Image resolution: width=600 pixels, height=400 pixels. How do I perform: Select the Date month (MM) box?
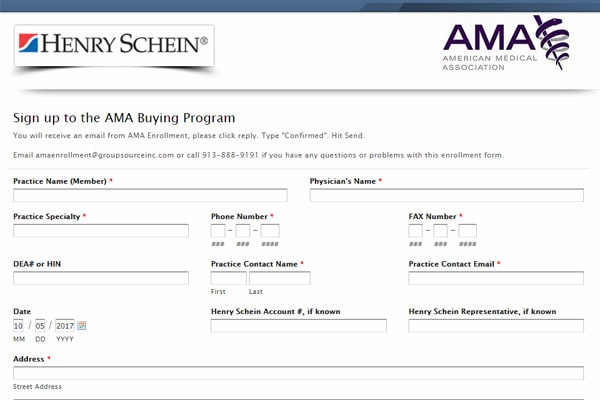19,325
